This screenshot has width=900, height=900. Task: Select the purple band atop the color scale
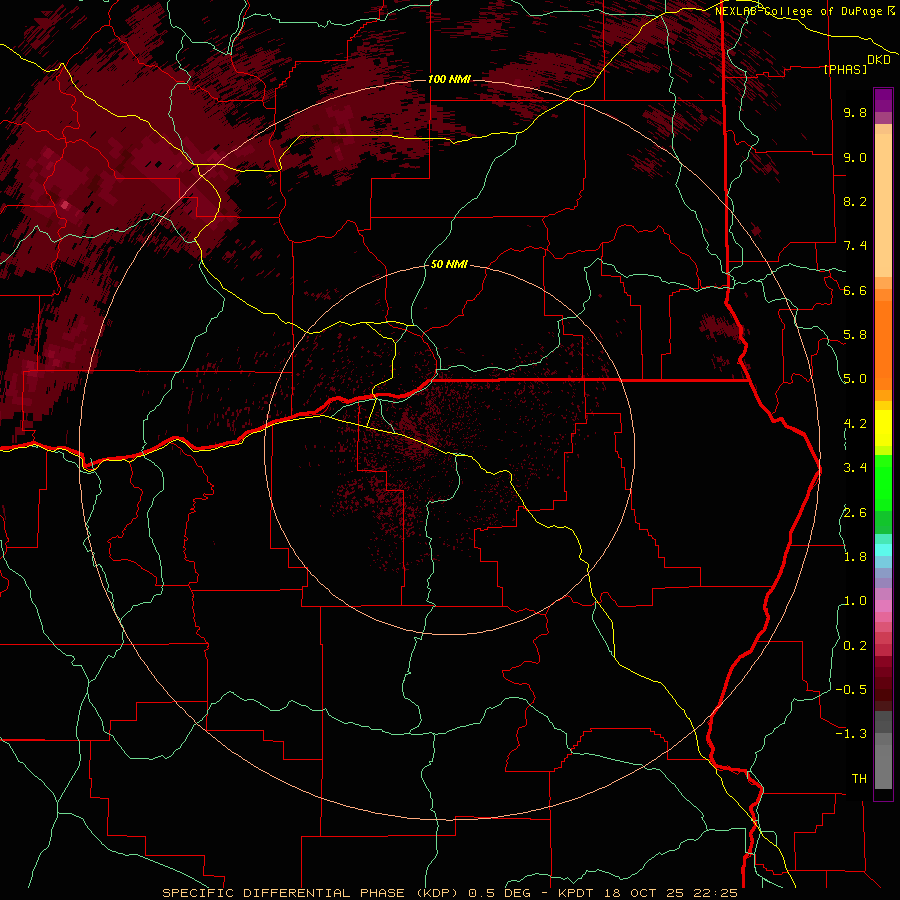pyautogui.click(x=883, y=100)
